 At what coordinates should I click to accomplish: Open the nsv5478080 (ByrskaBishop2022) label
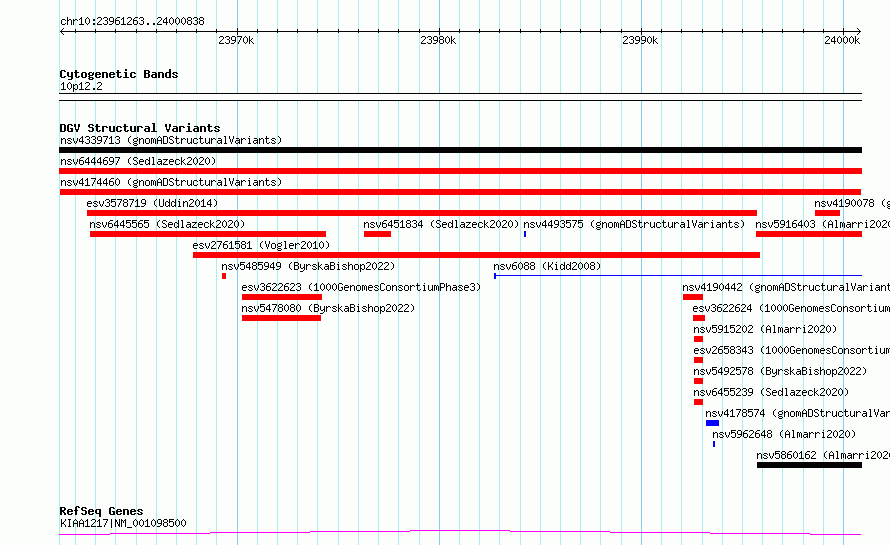pos(328,308)
